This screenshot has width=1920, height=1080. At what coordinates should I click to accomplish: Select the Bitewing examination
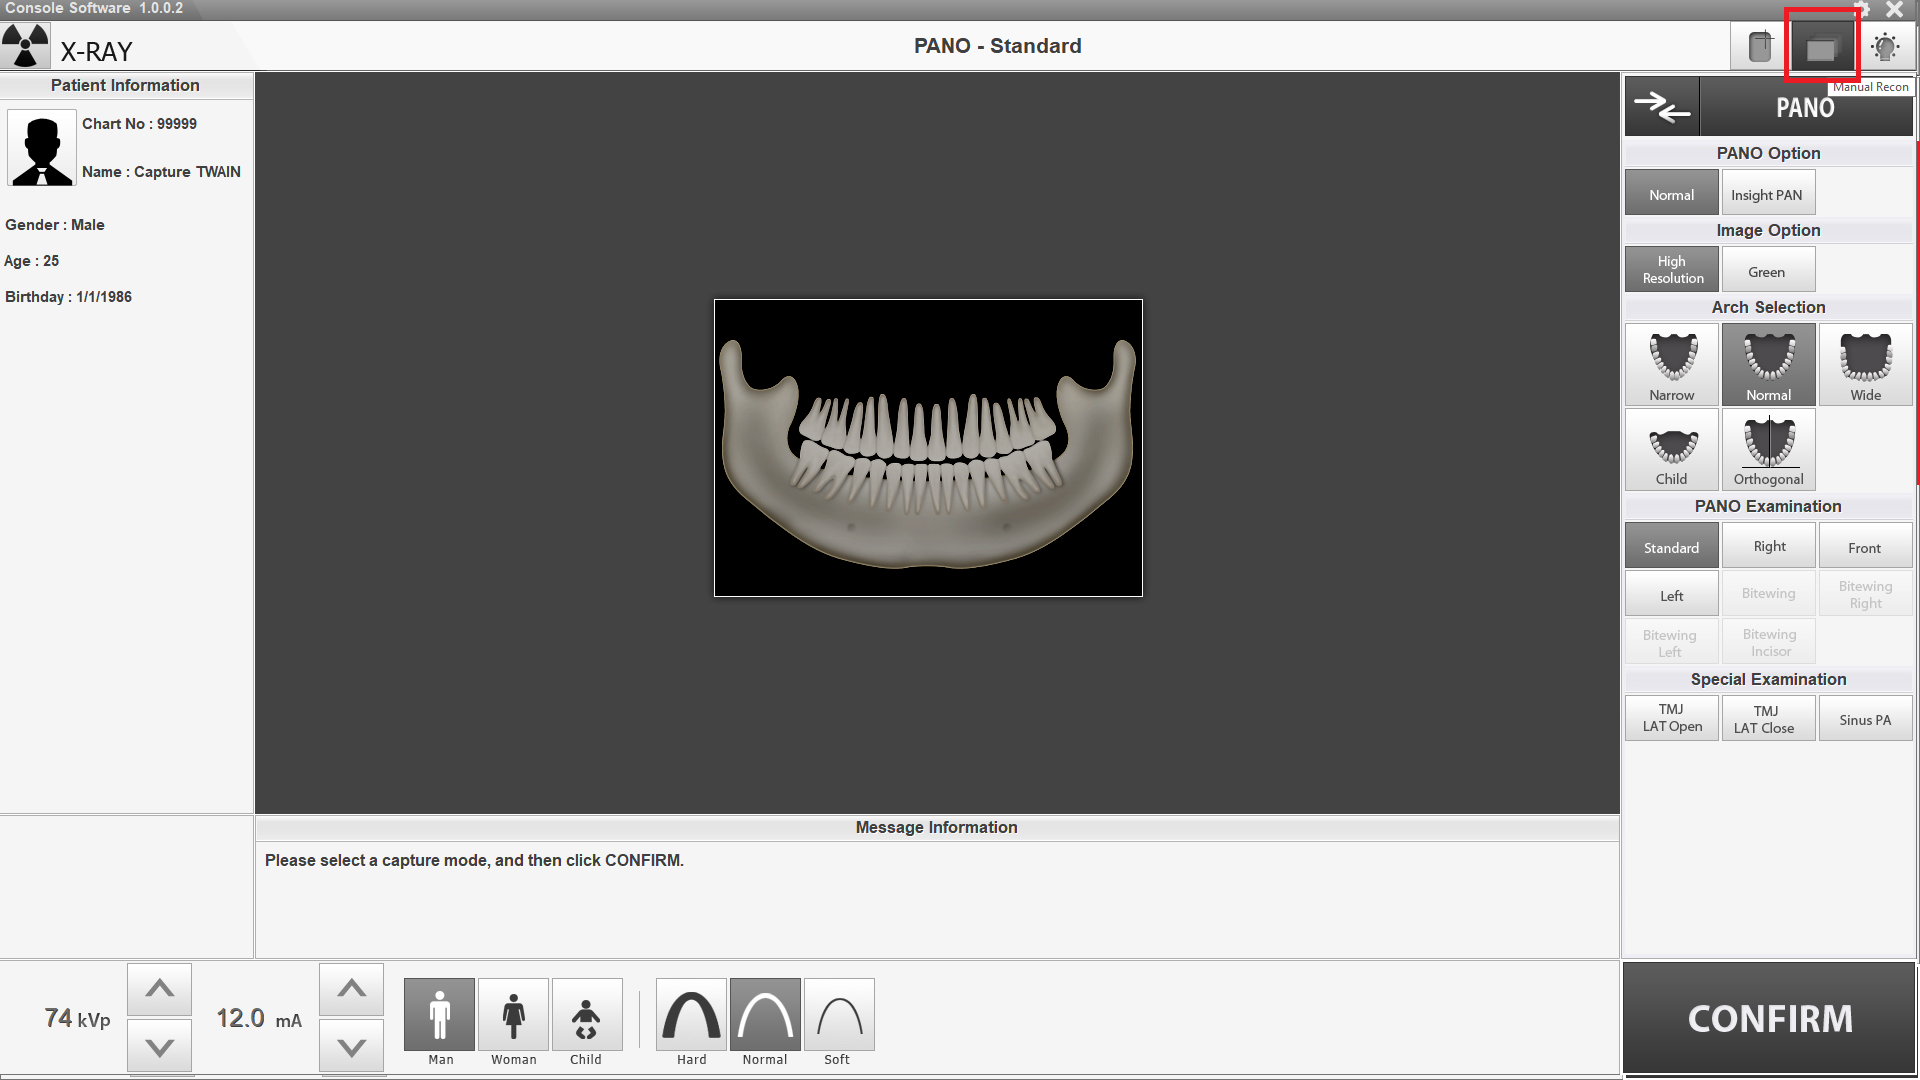pyautogui.click(x=1769, y=594)
